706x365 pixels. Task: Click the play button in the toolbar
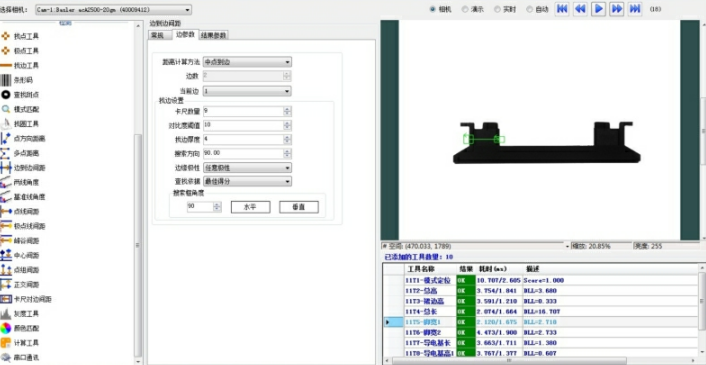coord(598,9)
